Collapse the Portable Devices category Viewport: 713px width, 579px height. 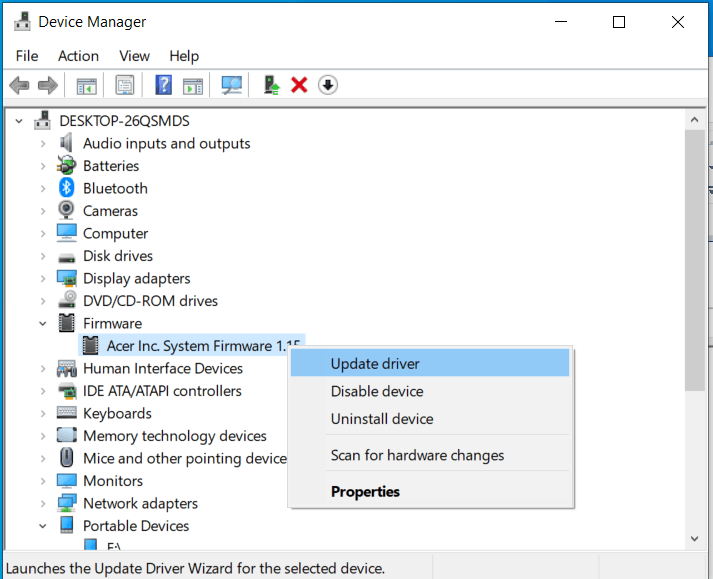43,526
